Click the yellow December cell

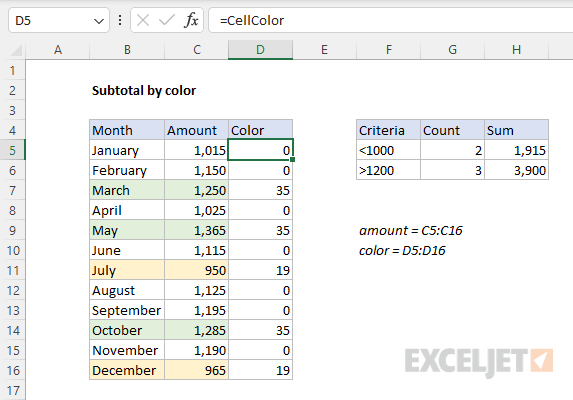[127, 370]
